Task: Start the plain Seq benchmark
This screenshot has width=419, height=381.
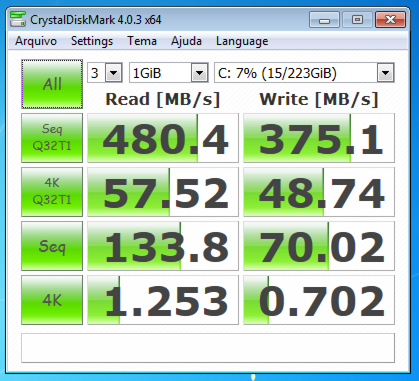Action: click(52, 246)
